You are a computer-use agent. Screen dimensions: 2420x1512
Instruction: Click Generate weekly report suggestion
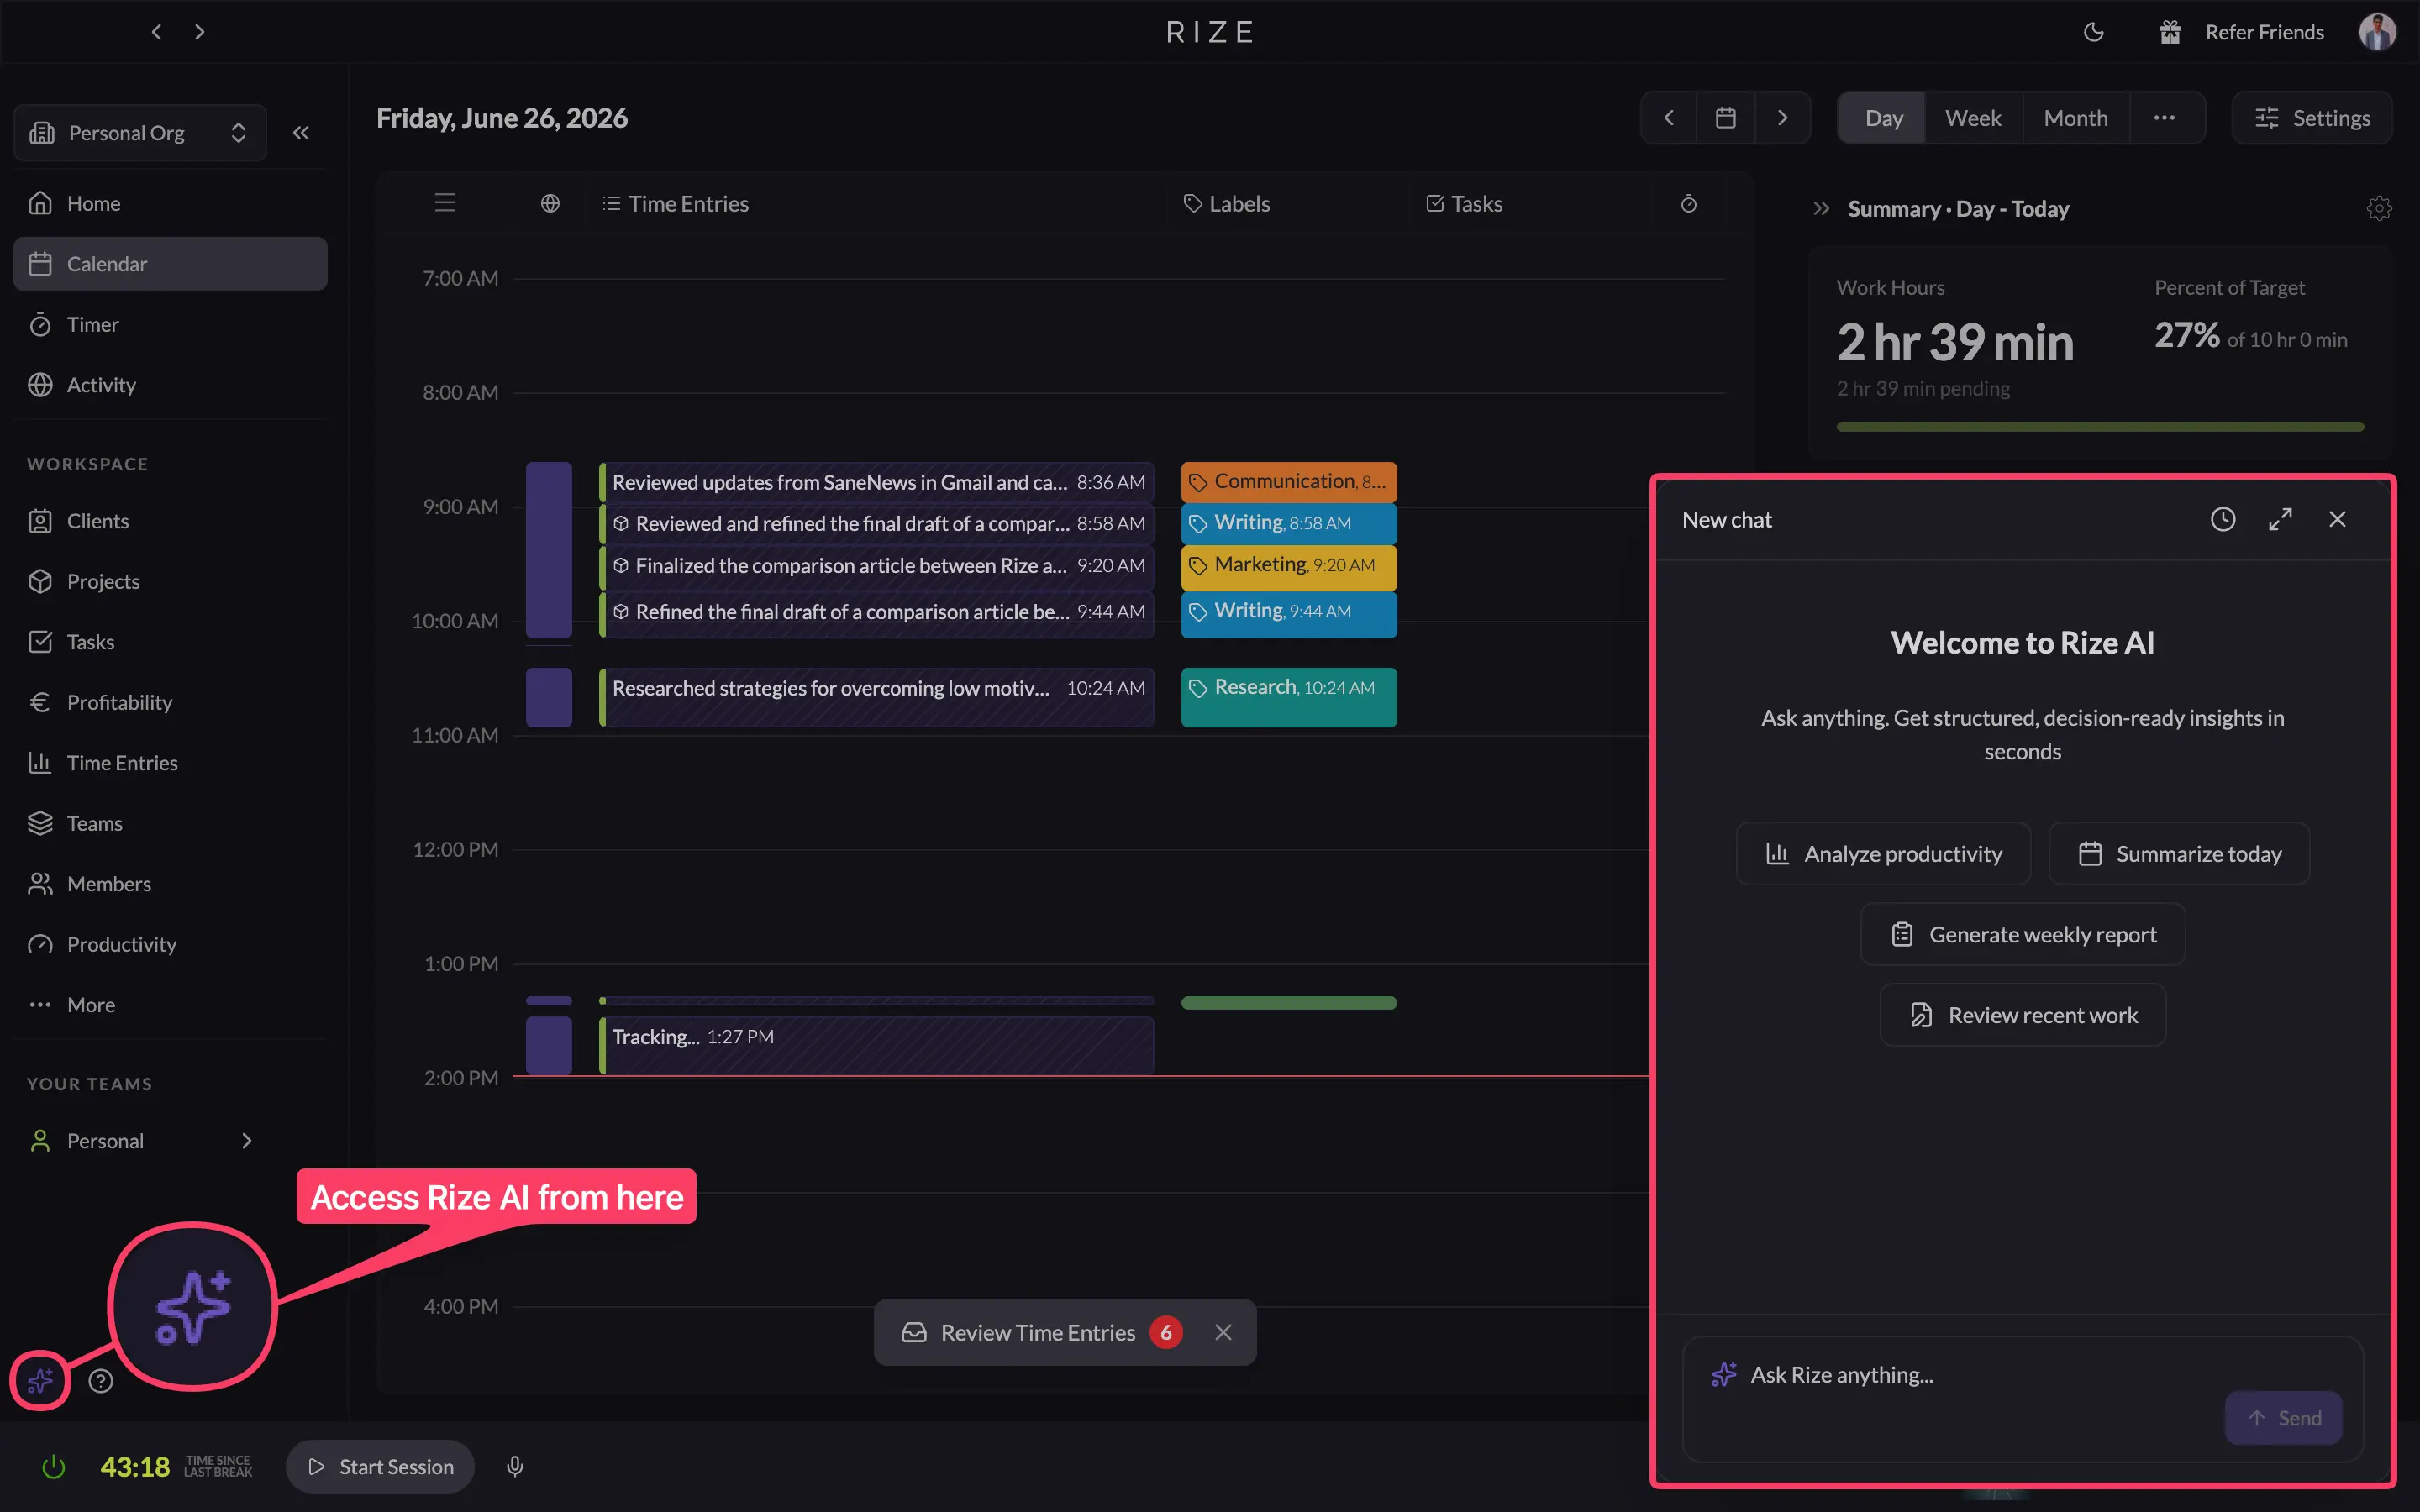[x=2022, y=934]
